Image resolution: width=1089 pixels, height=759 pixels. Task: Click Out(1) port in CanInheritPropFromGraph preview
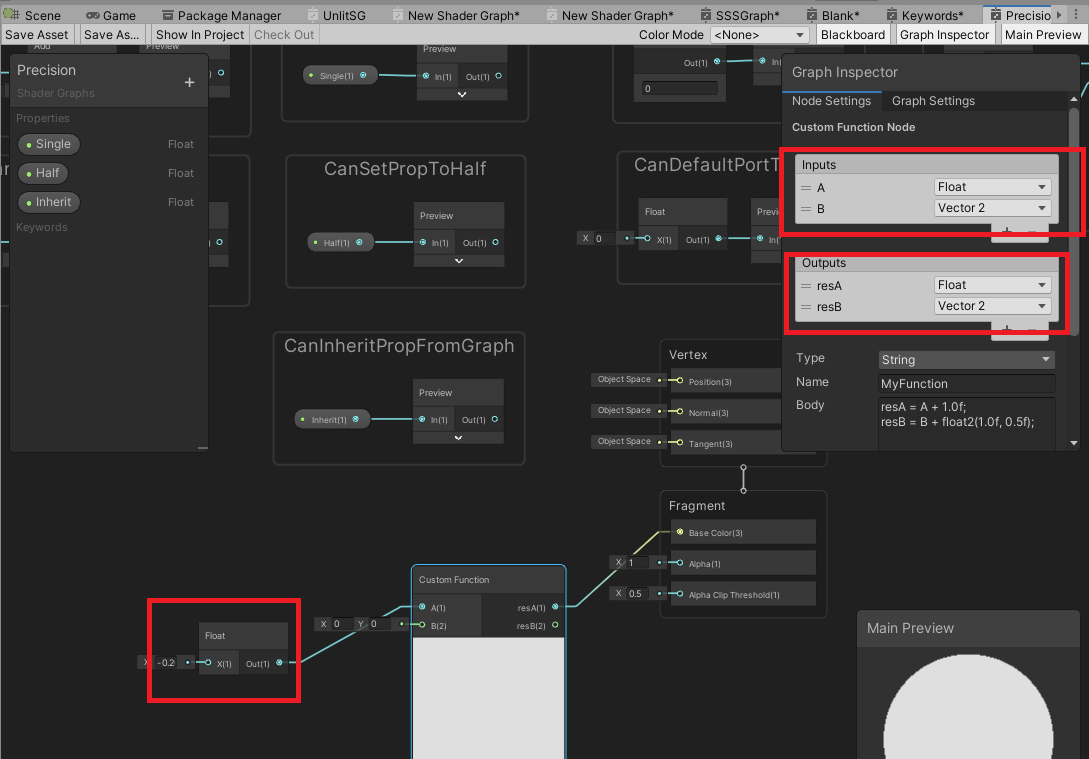click(x=494, y=419)
